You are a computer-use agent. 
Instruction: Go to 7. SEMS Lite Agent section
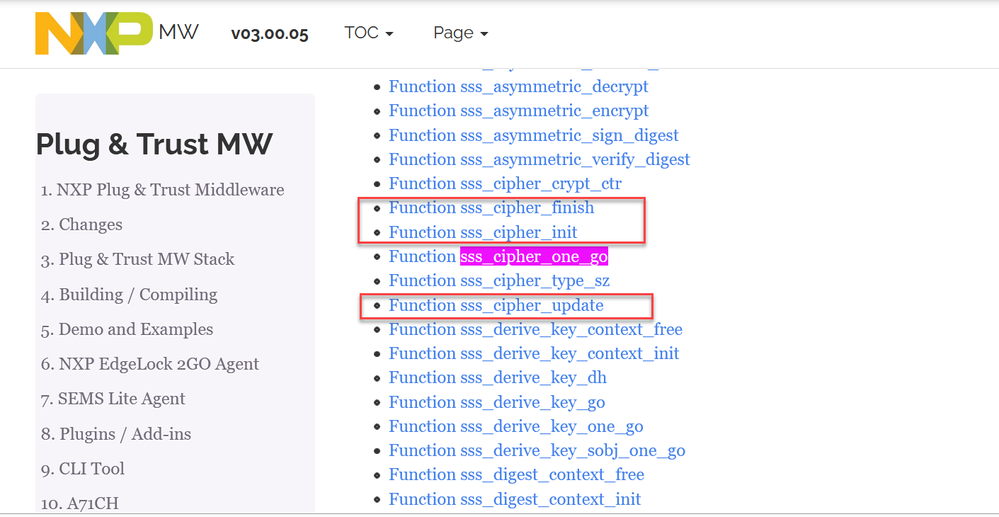[113, 399]
